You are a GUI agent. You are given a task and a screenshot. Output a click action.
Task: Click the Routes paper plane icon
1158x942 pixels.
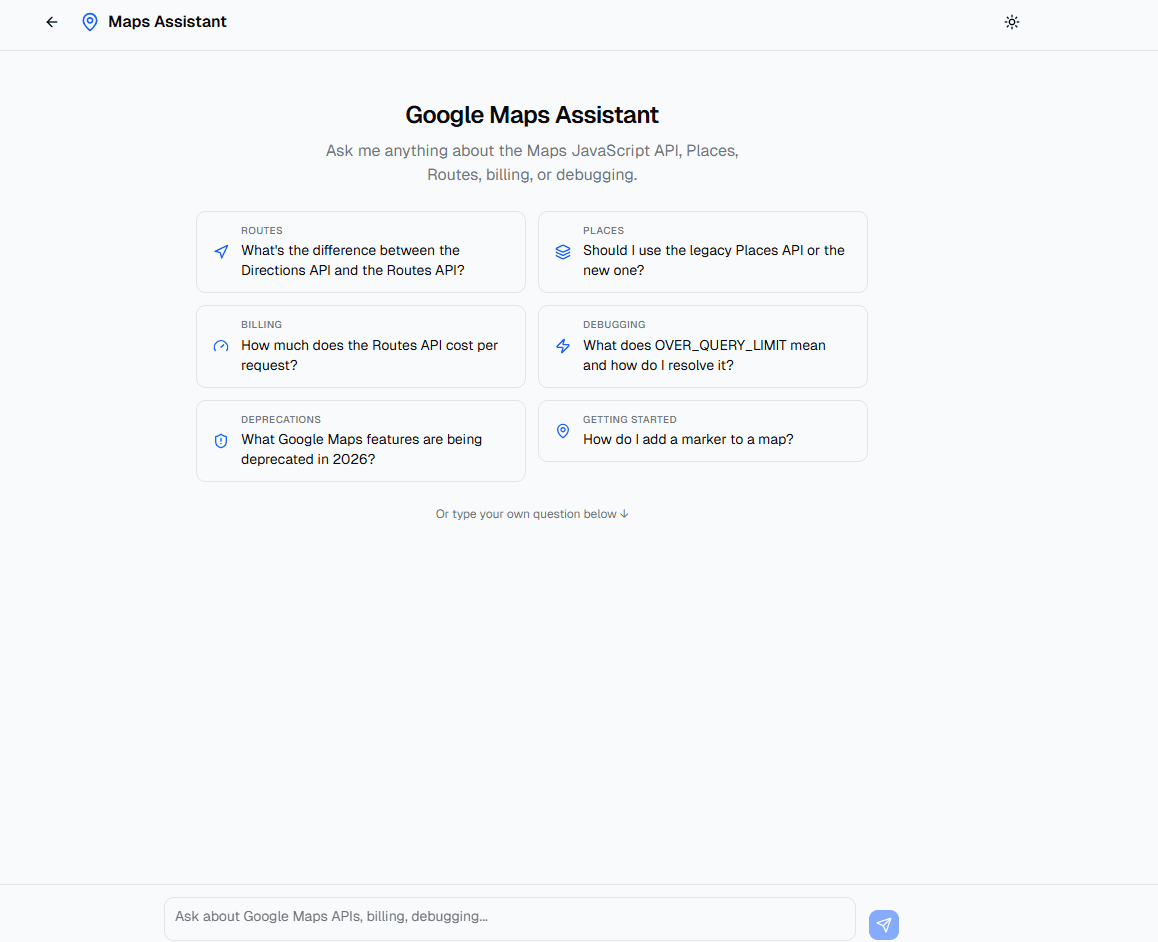tap(220, 252)
